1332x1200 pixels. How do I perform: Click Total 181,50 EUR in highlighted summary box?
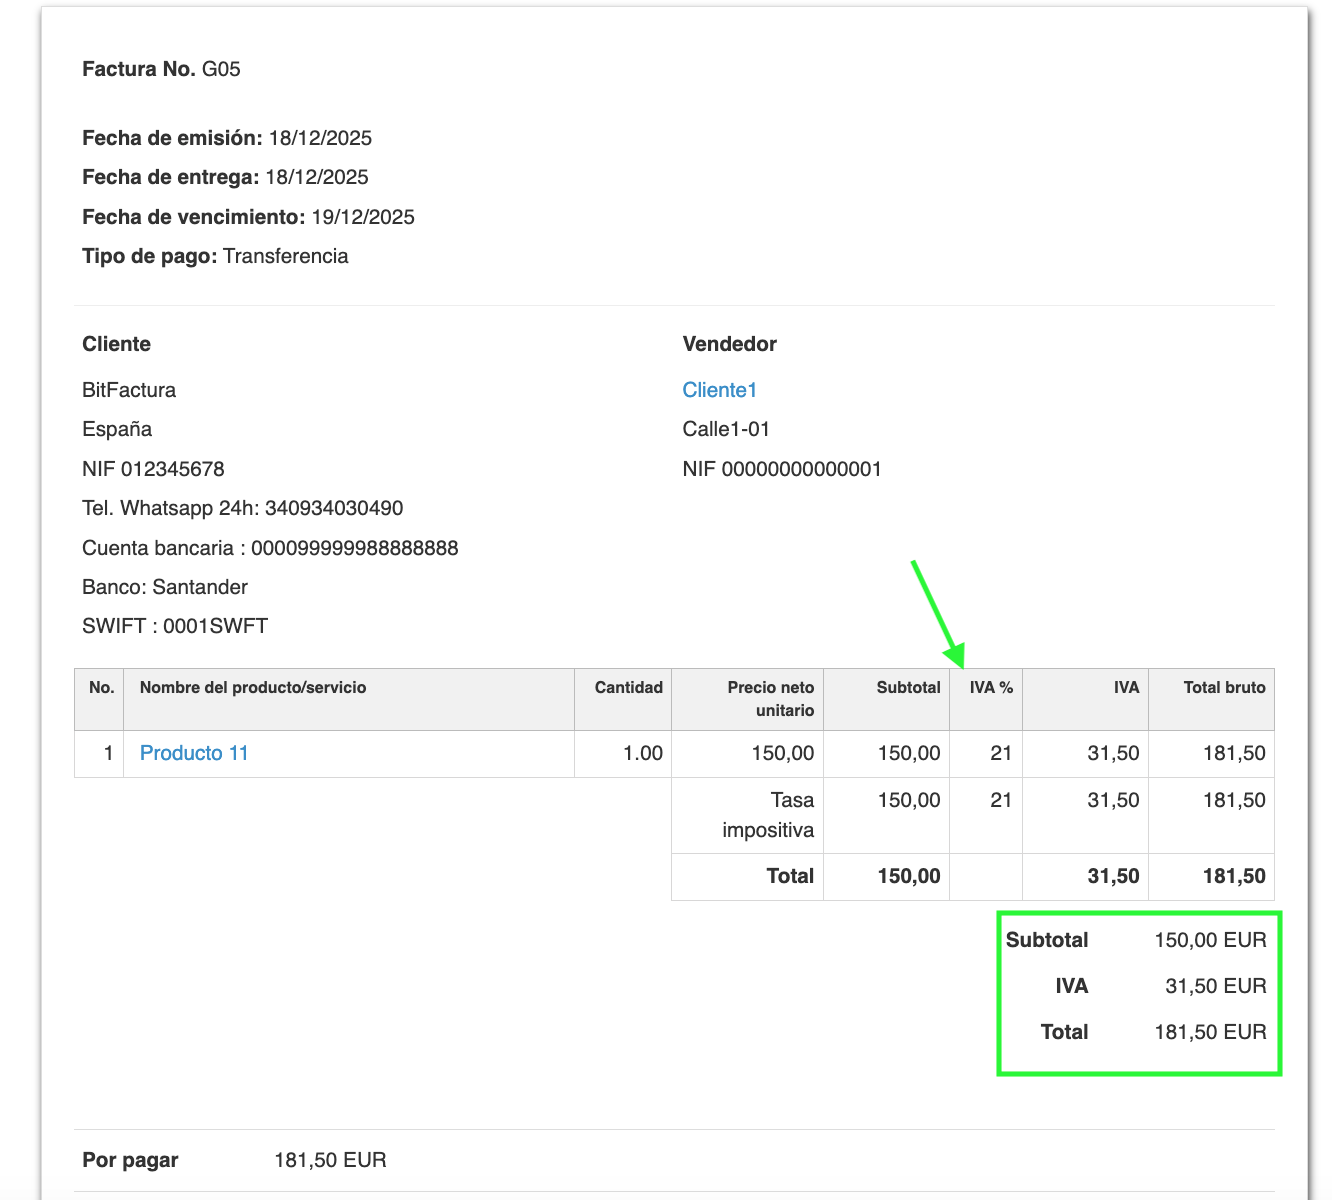coord(1210,1032)
